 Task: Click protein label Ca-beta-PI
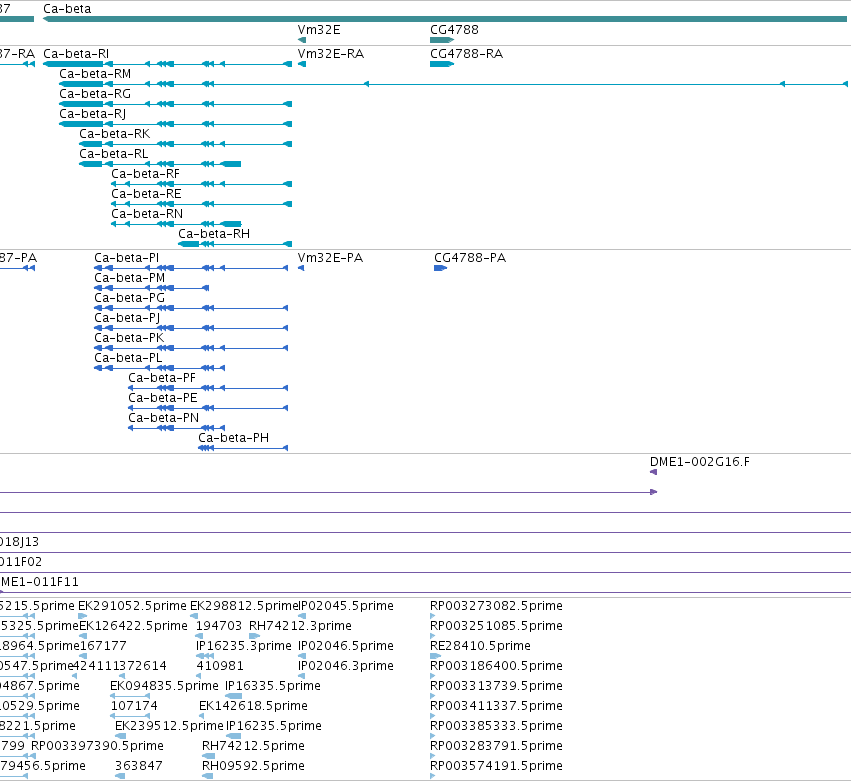[127, 258]
